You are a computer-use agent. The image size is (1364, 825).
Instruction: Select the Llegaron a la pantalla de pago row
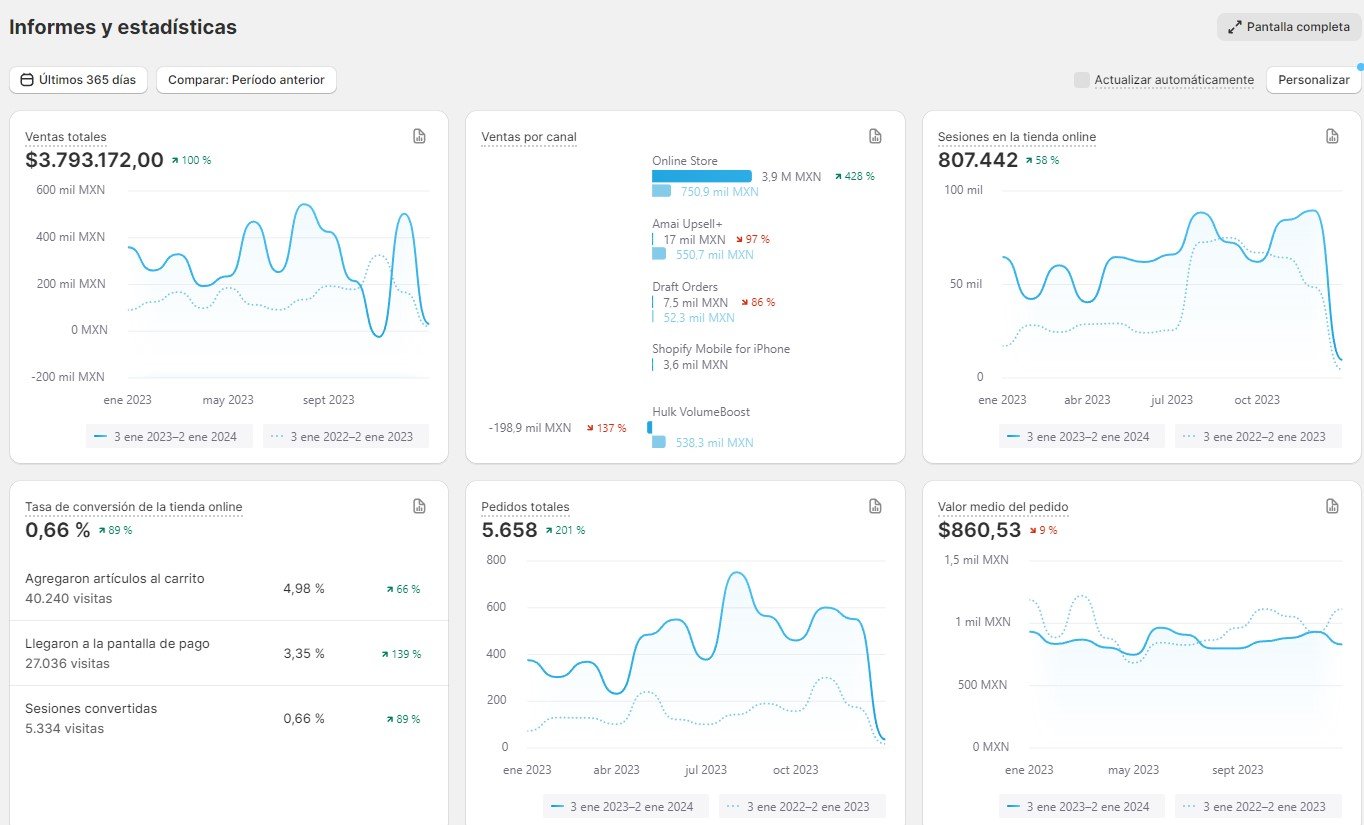228,653
